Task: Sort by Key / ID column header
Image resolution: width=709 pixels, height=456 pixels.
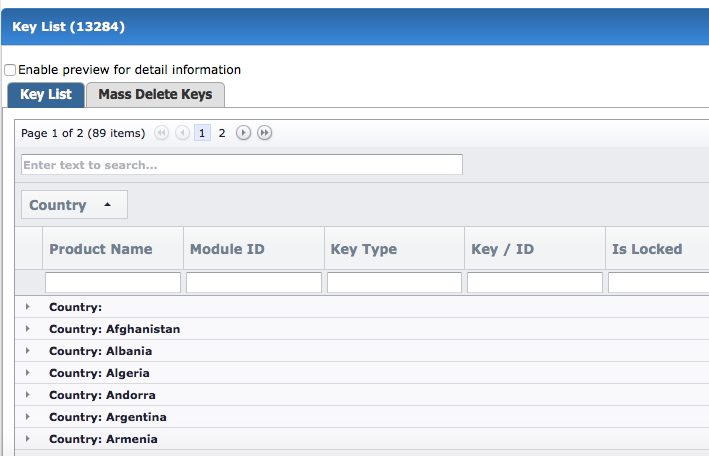Action: (x=535, y=248)
